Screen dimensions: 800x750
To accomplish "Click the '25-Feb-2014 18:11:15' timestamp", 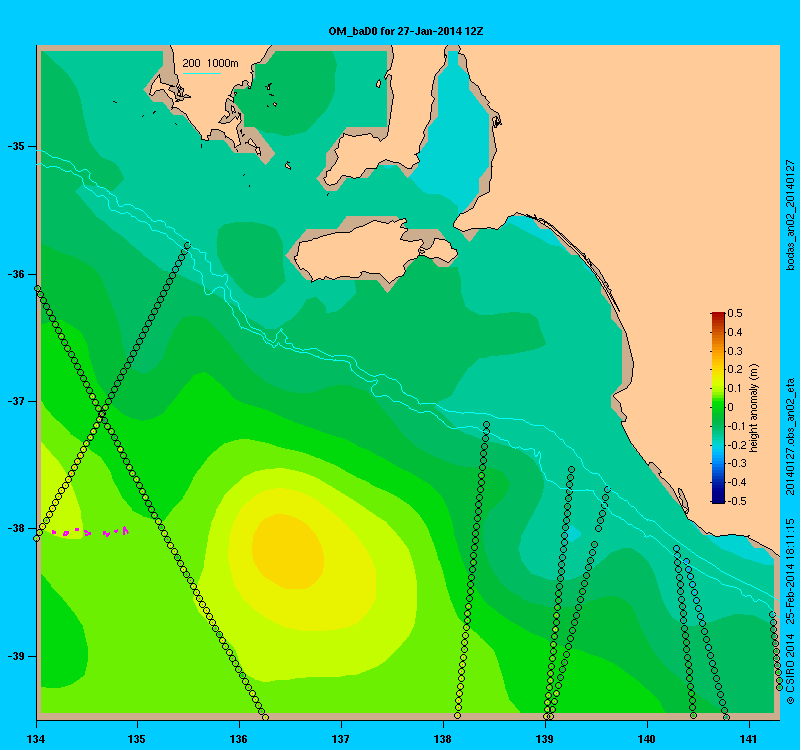I will [790, 571].
